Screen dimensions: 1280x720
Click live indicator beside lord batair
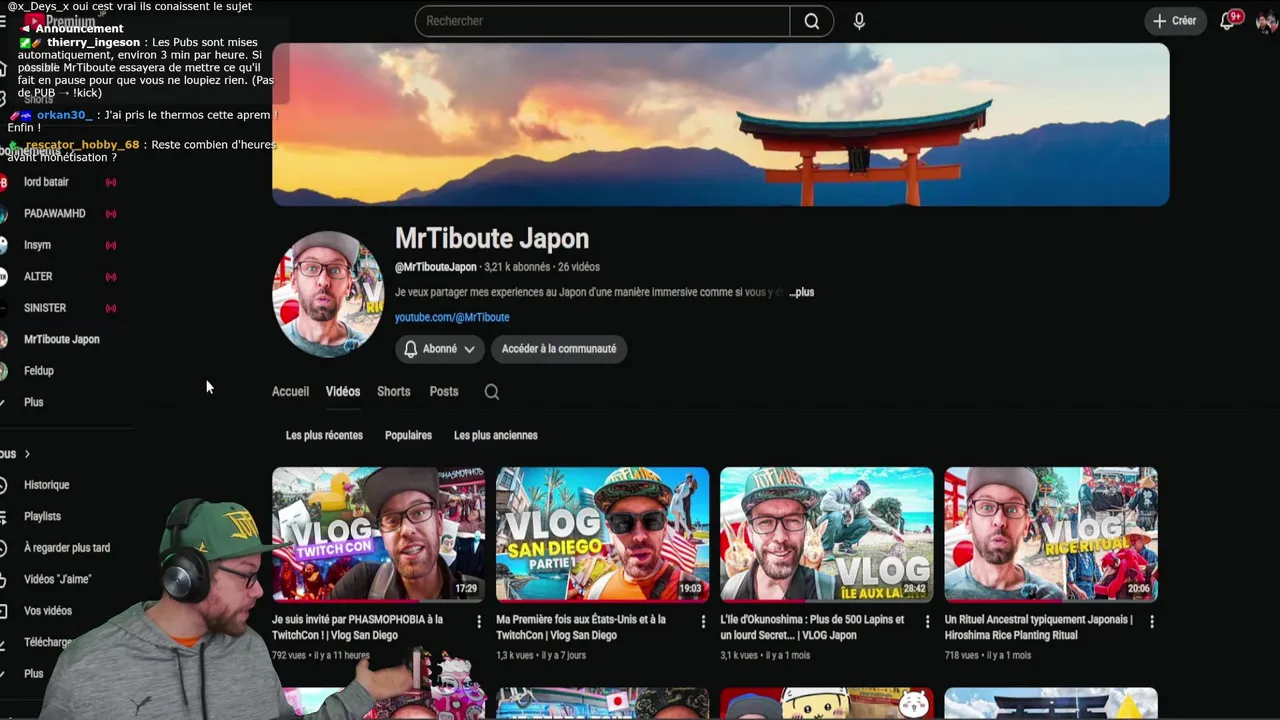point(111,182)
